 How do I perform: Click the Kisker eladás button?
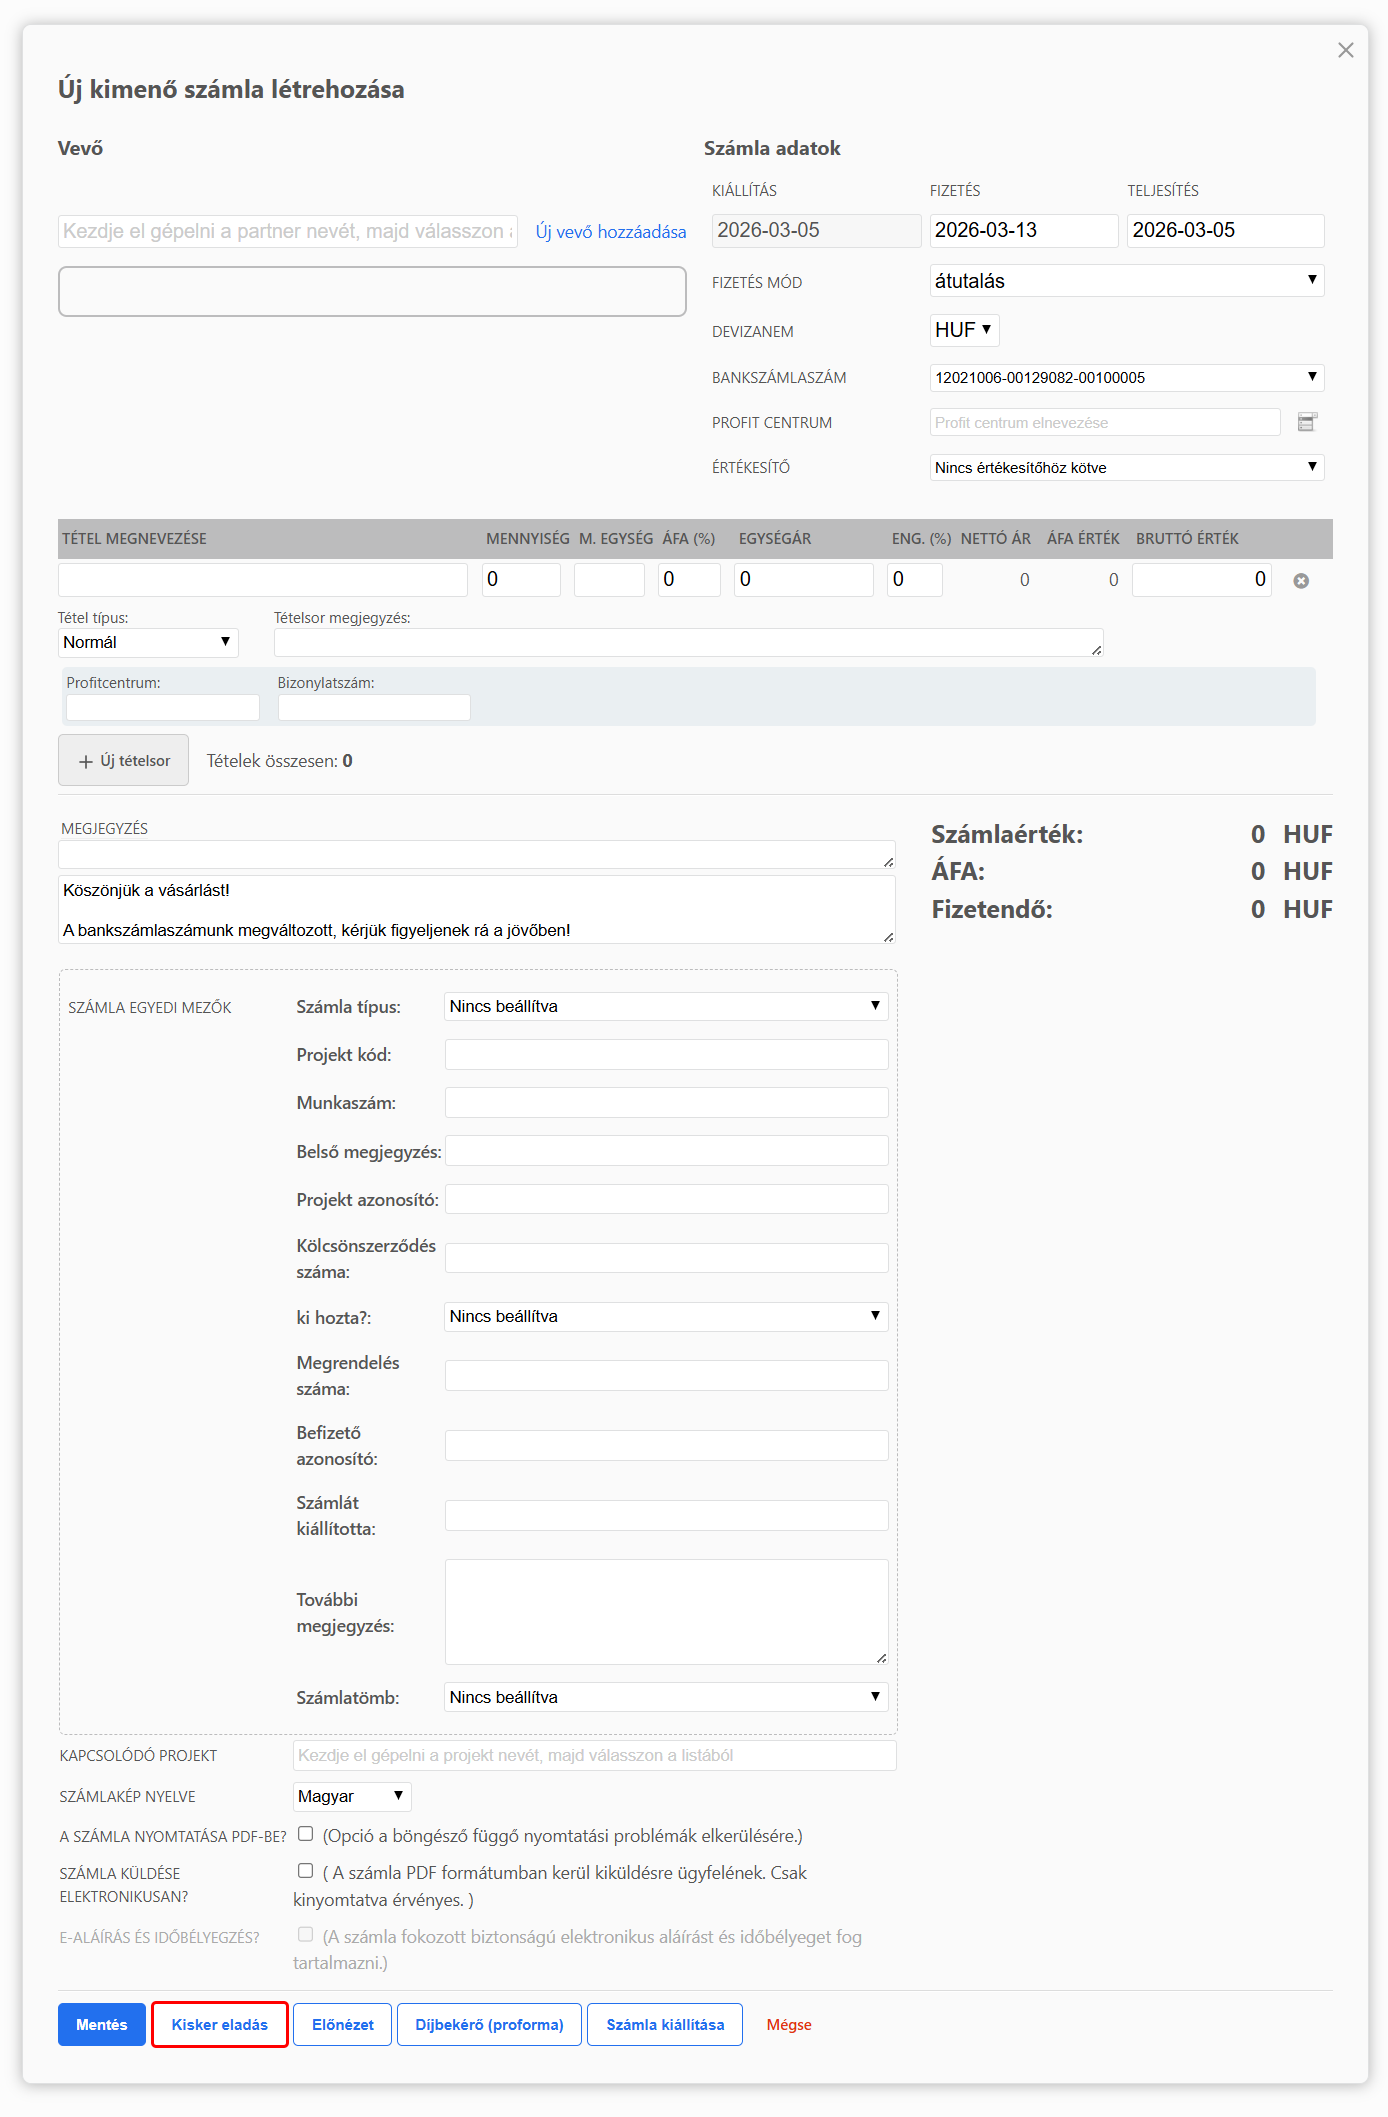pos(219,2024)
